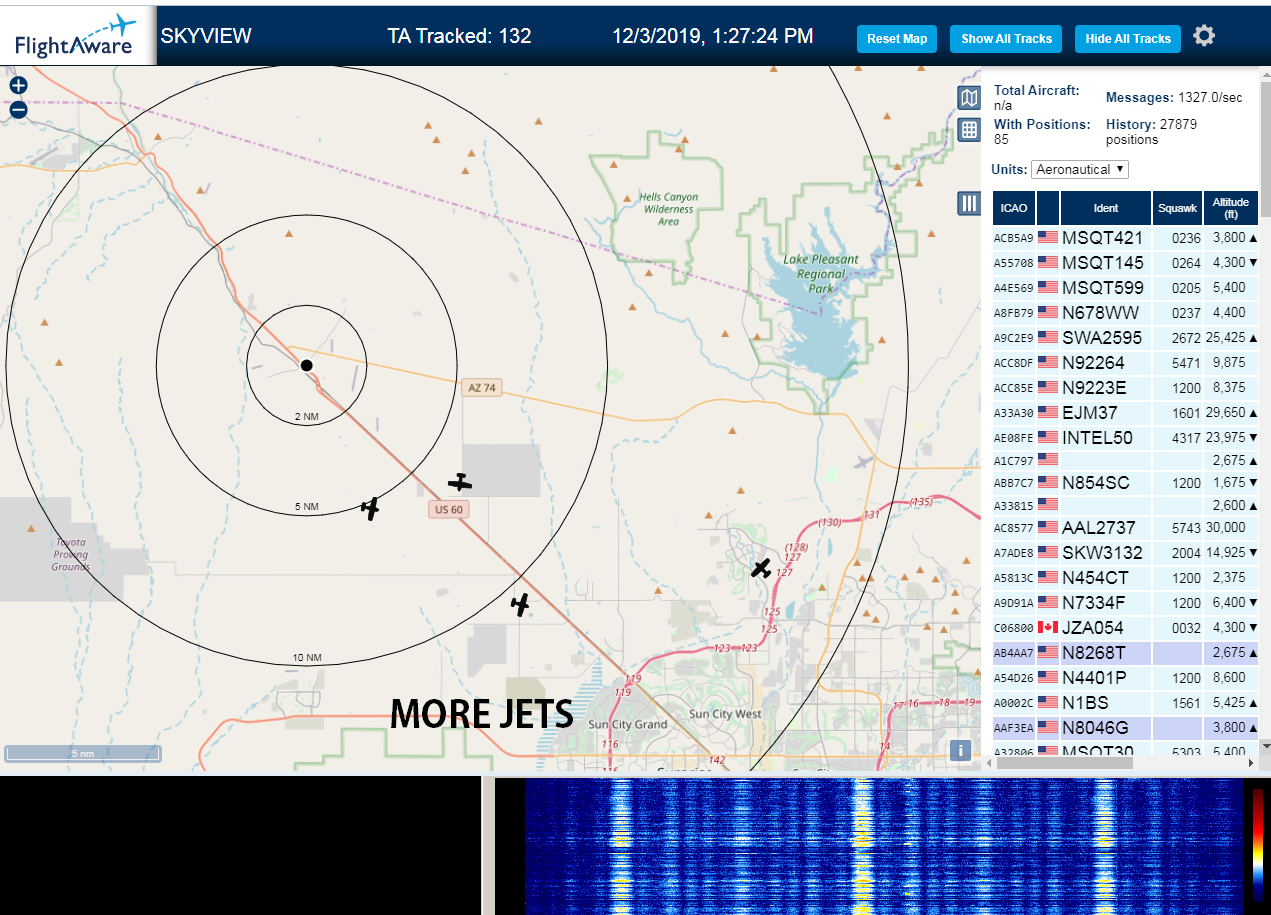Click the FlightAware logo
1271x915 pixels.
pos(77,36)
